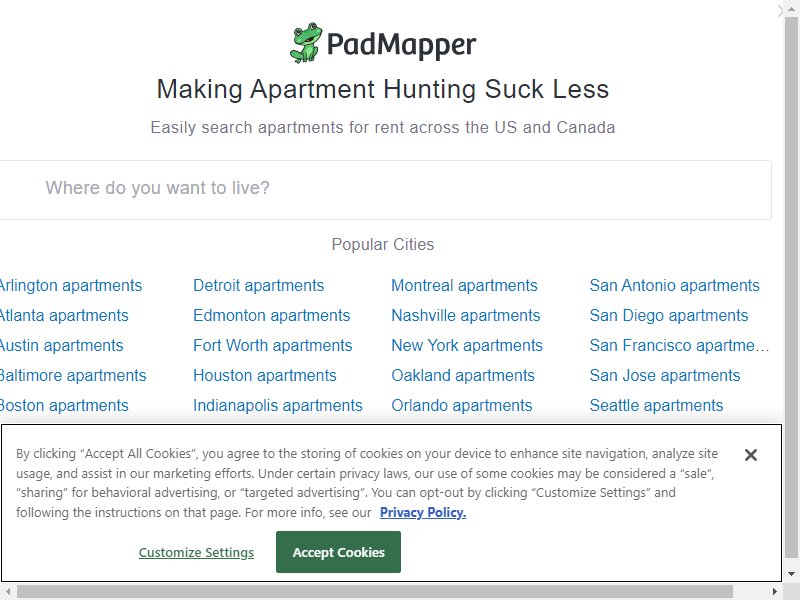The image size is (800, 600).
Task: Click the vertical scrollbar down arrow
Action: [x=791, y=574]
